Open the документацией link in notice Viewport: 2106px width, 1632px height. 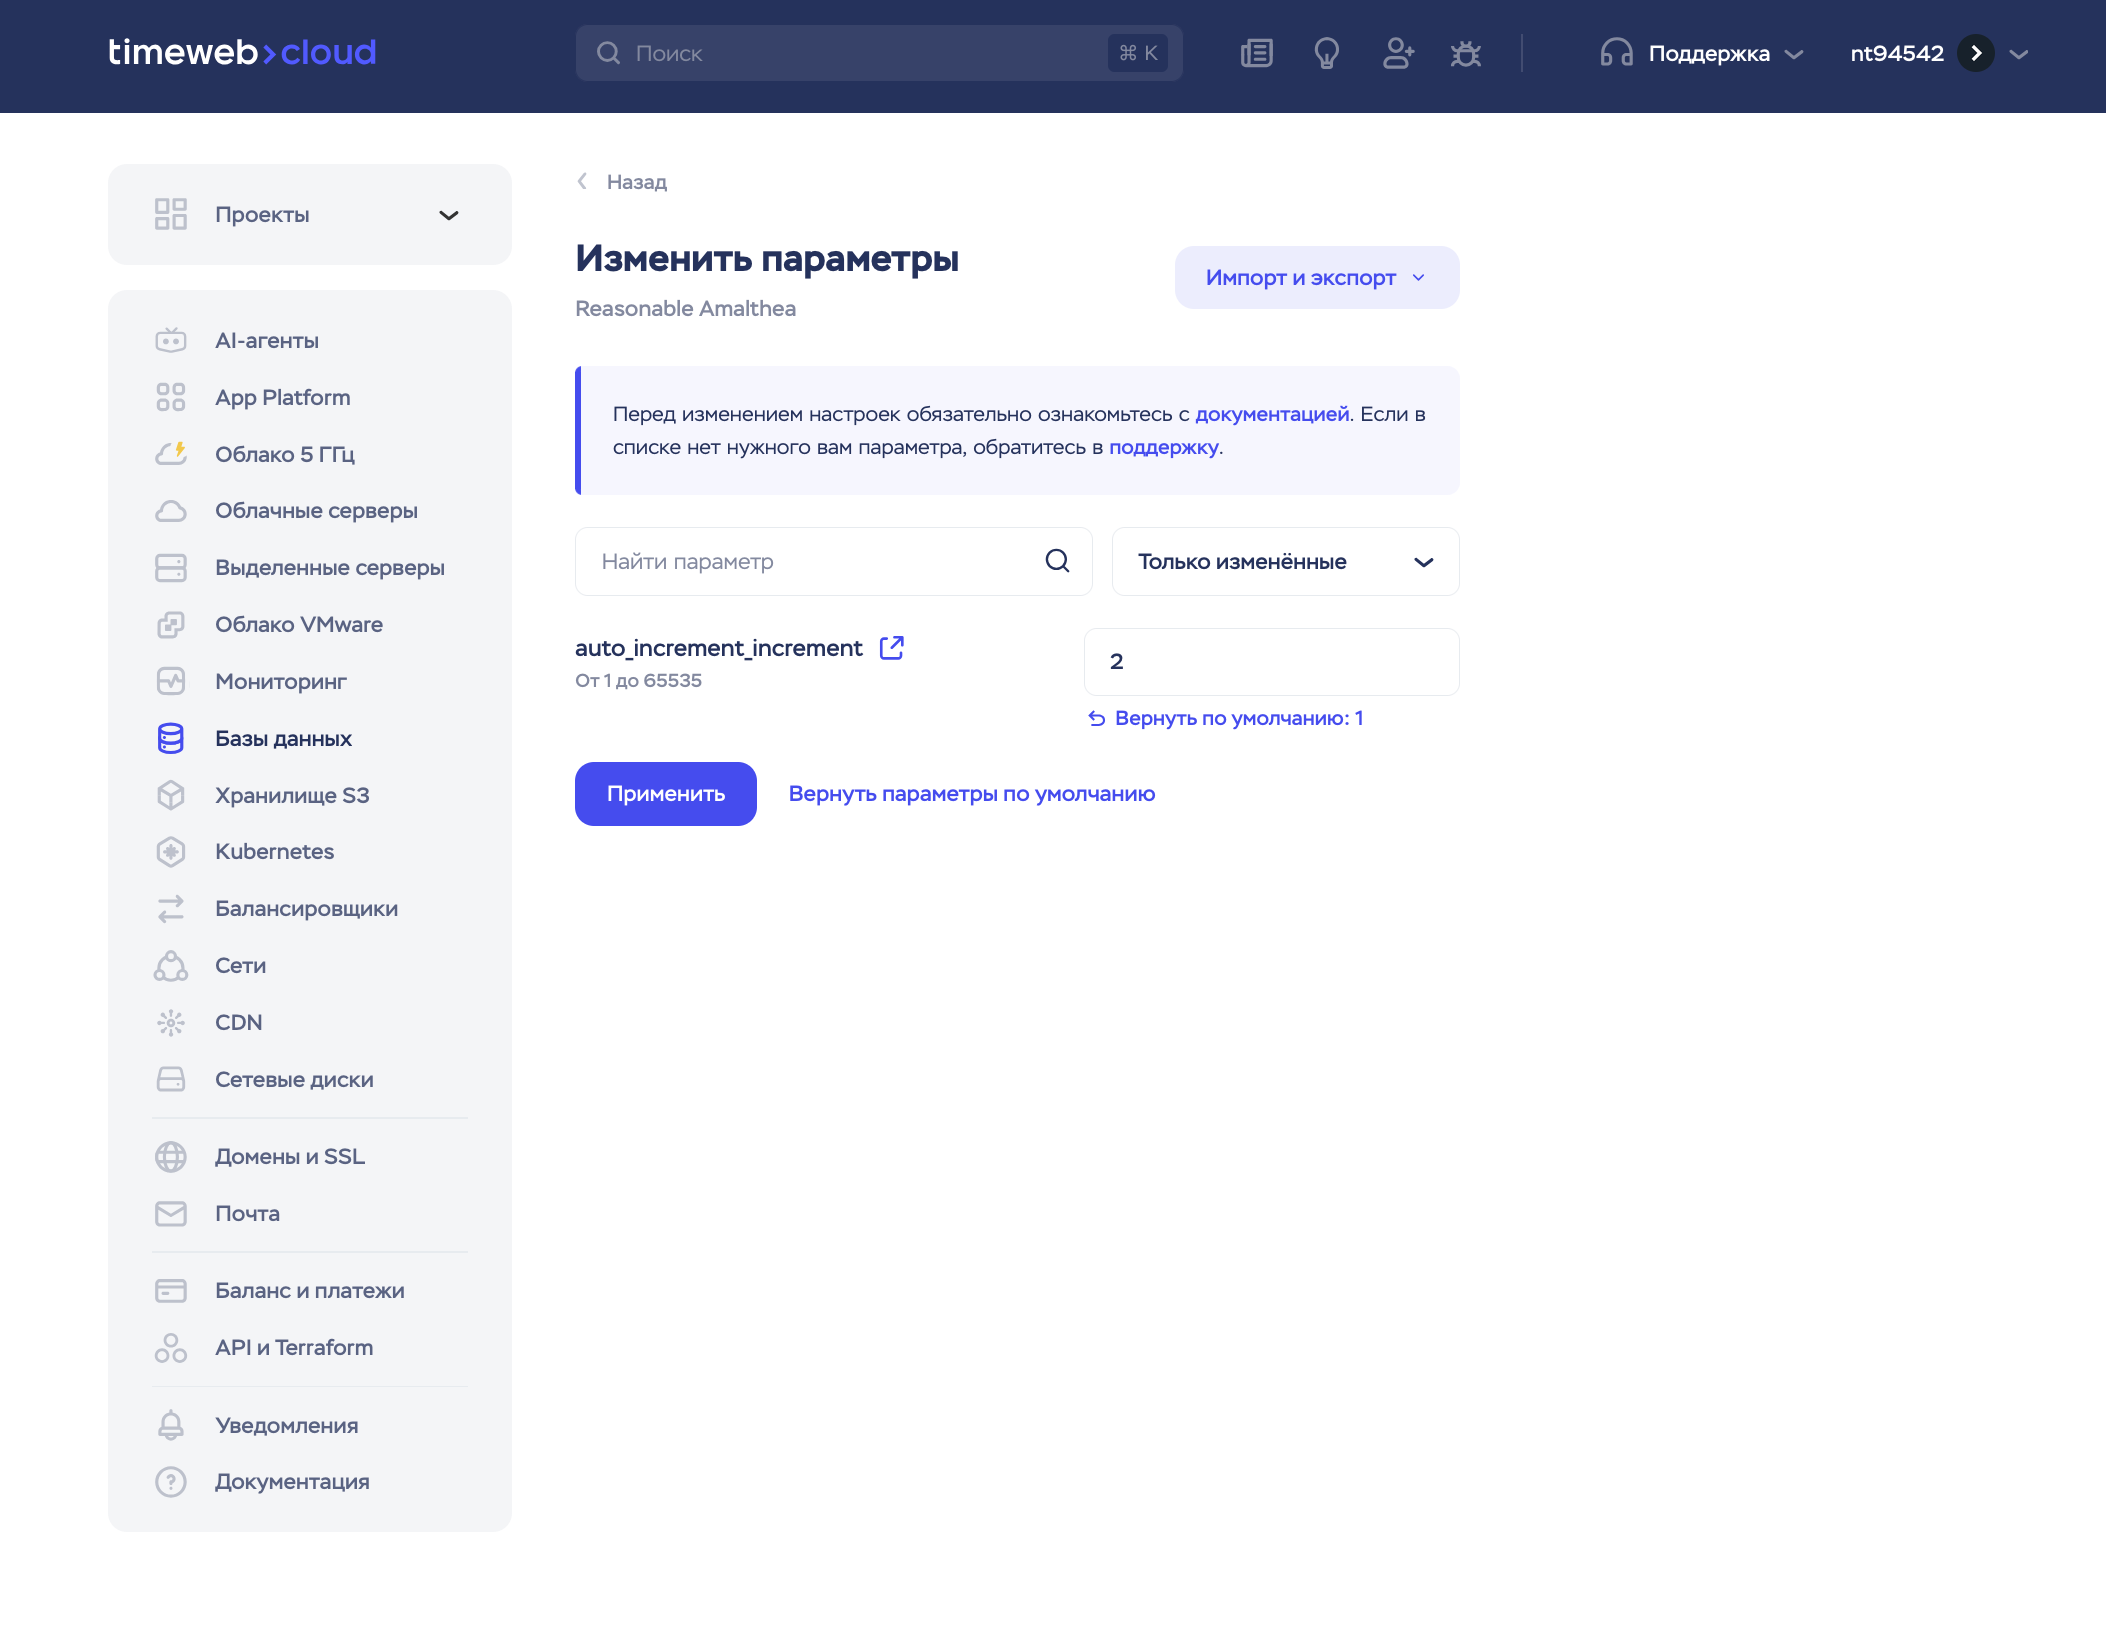[1272, 414]
